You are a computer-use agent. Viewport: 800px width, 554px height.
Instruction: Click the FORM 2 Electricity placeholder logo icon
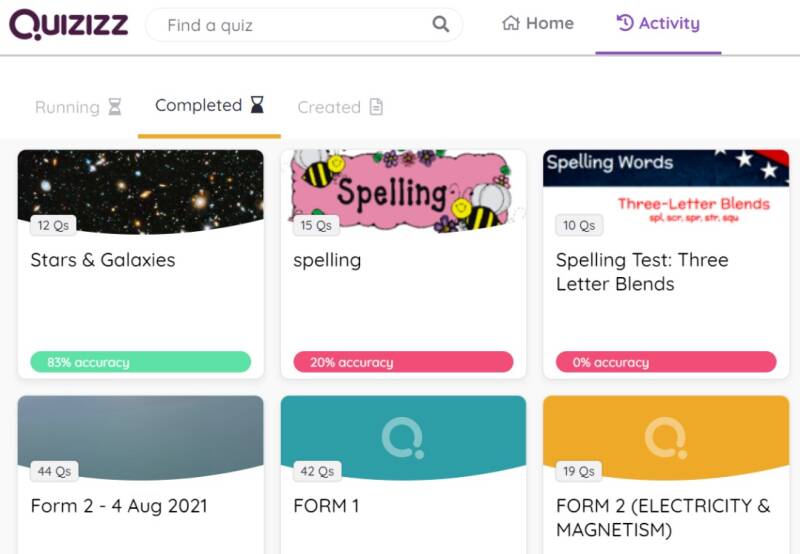point(665,438)
